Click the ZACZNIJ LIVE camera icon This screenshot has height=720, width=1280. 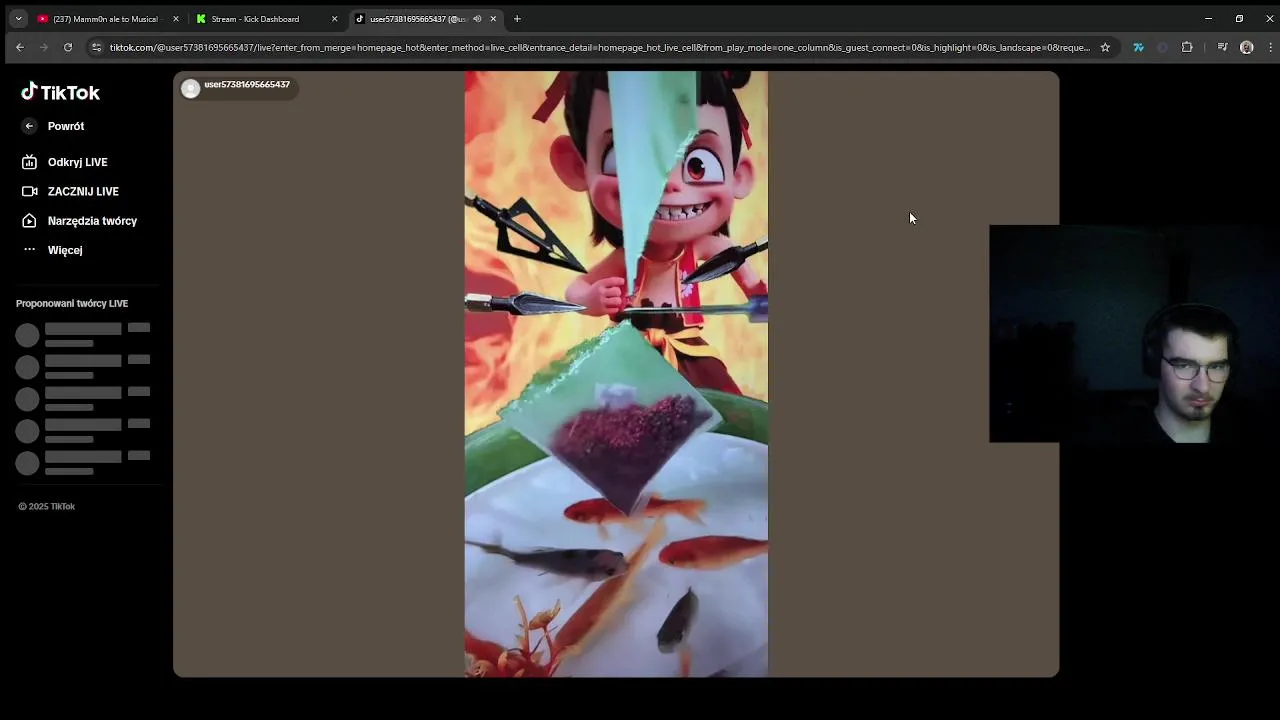[29, 191]
